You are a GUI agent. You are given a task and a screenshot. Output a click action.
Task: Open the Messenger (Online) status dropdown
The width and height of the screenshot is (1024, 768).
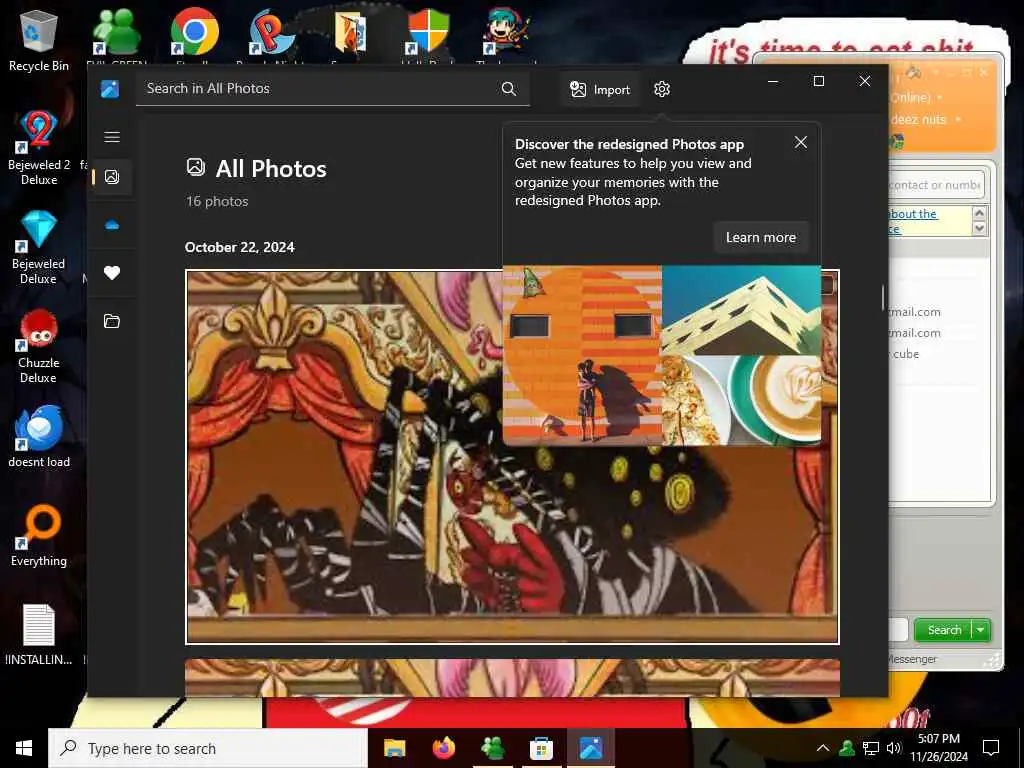pos(940,97)
